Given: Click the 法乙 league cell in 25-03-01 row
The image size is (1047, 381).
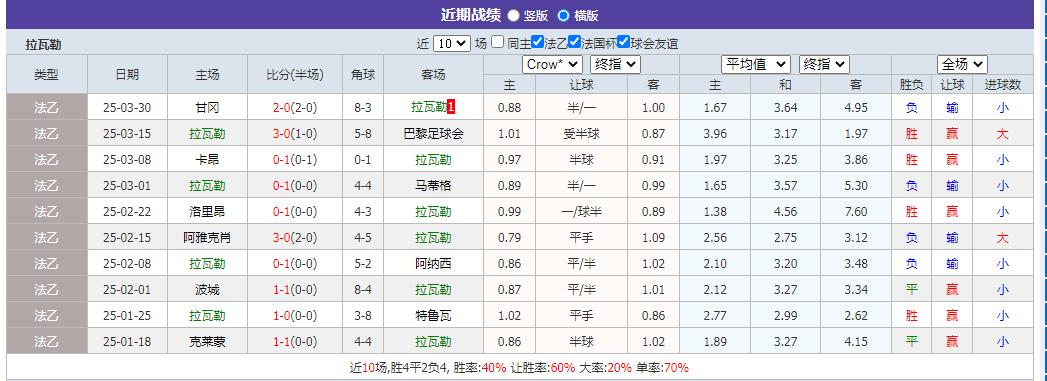Looking at the screenshot, I should click(46, 185).
